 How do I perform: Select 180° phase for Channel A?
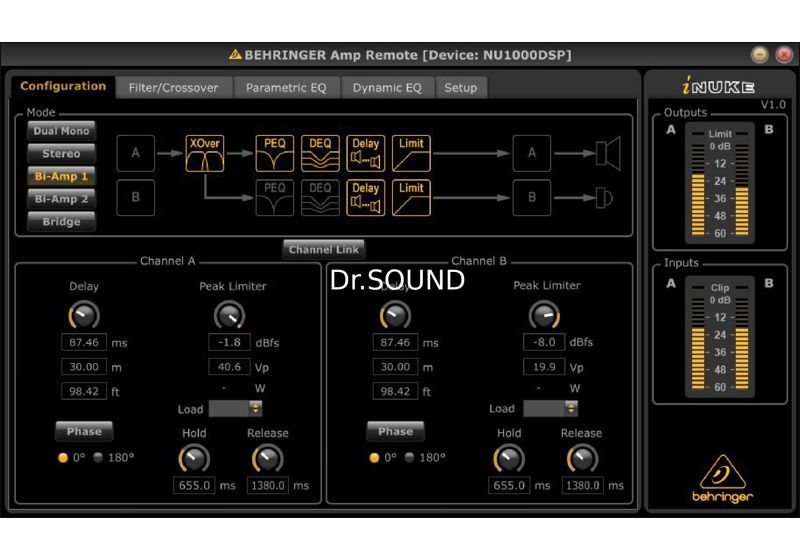[98, 457]
